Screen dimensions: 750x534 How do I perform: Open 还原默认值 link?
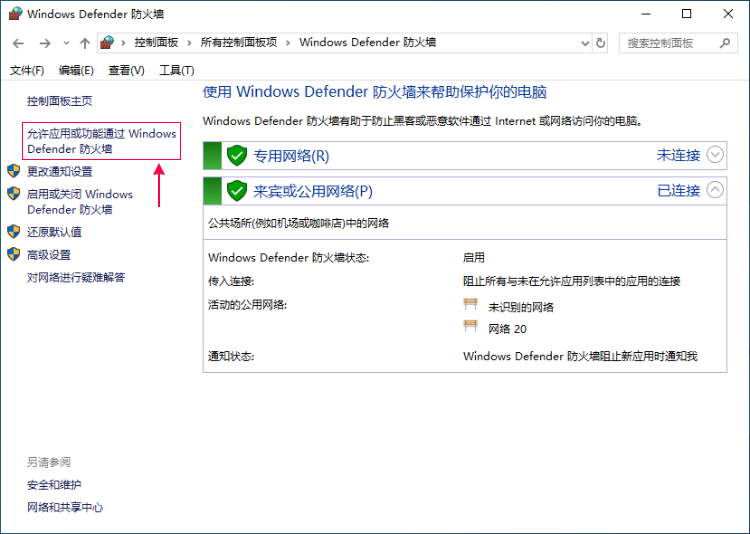click(x=55, y=232)
